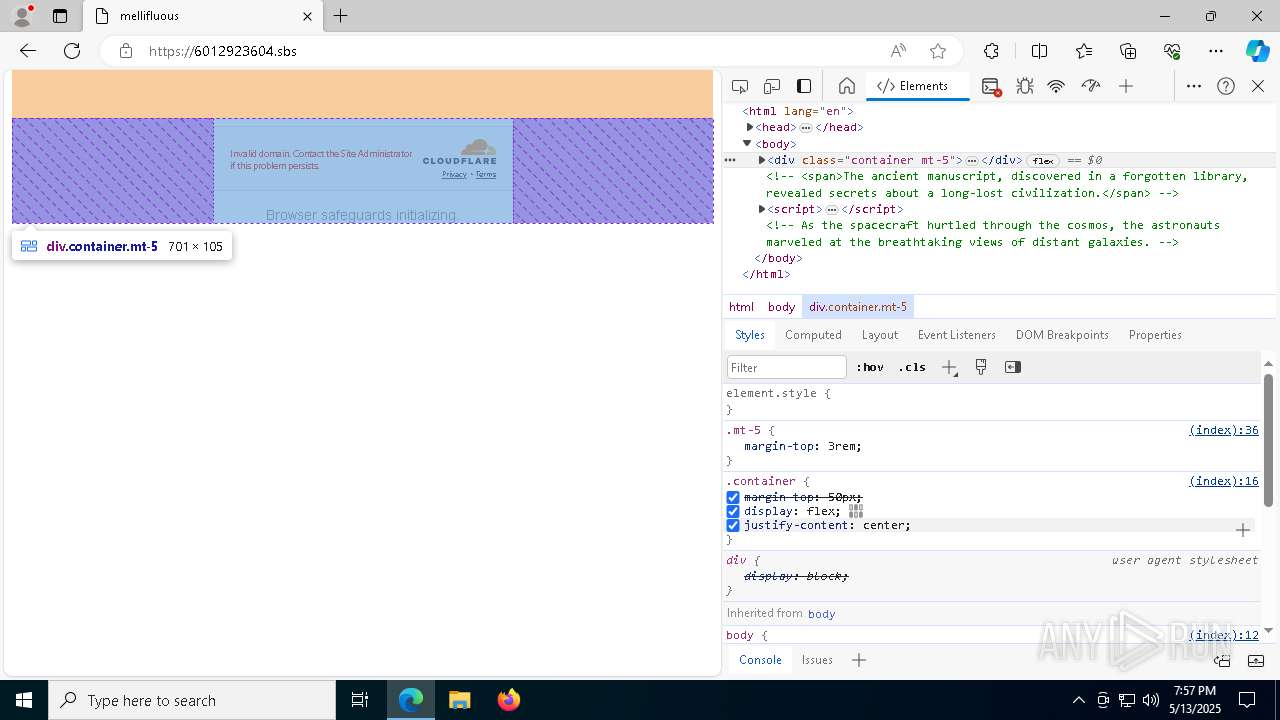This screenshot has width=1280, height=720.
Task: Select body in the breadcrumb trail
Action: tap(781, 307)
